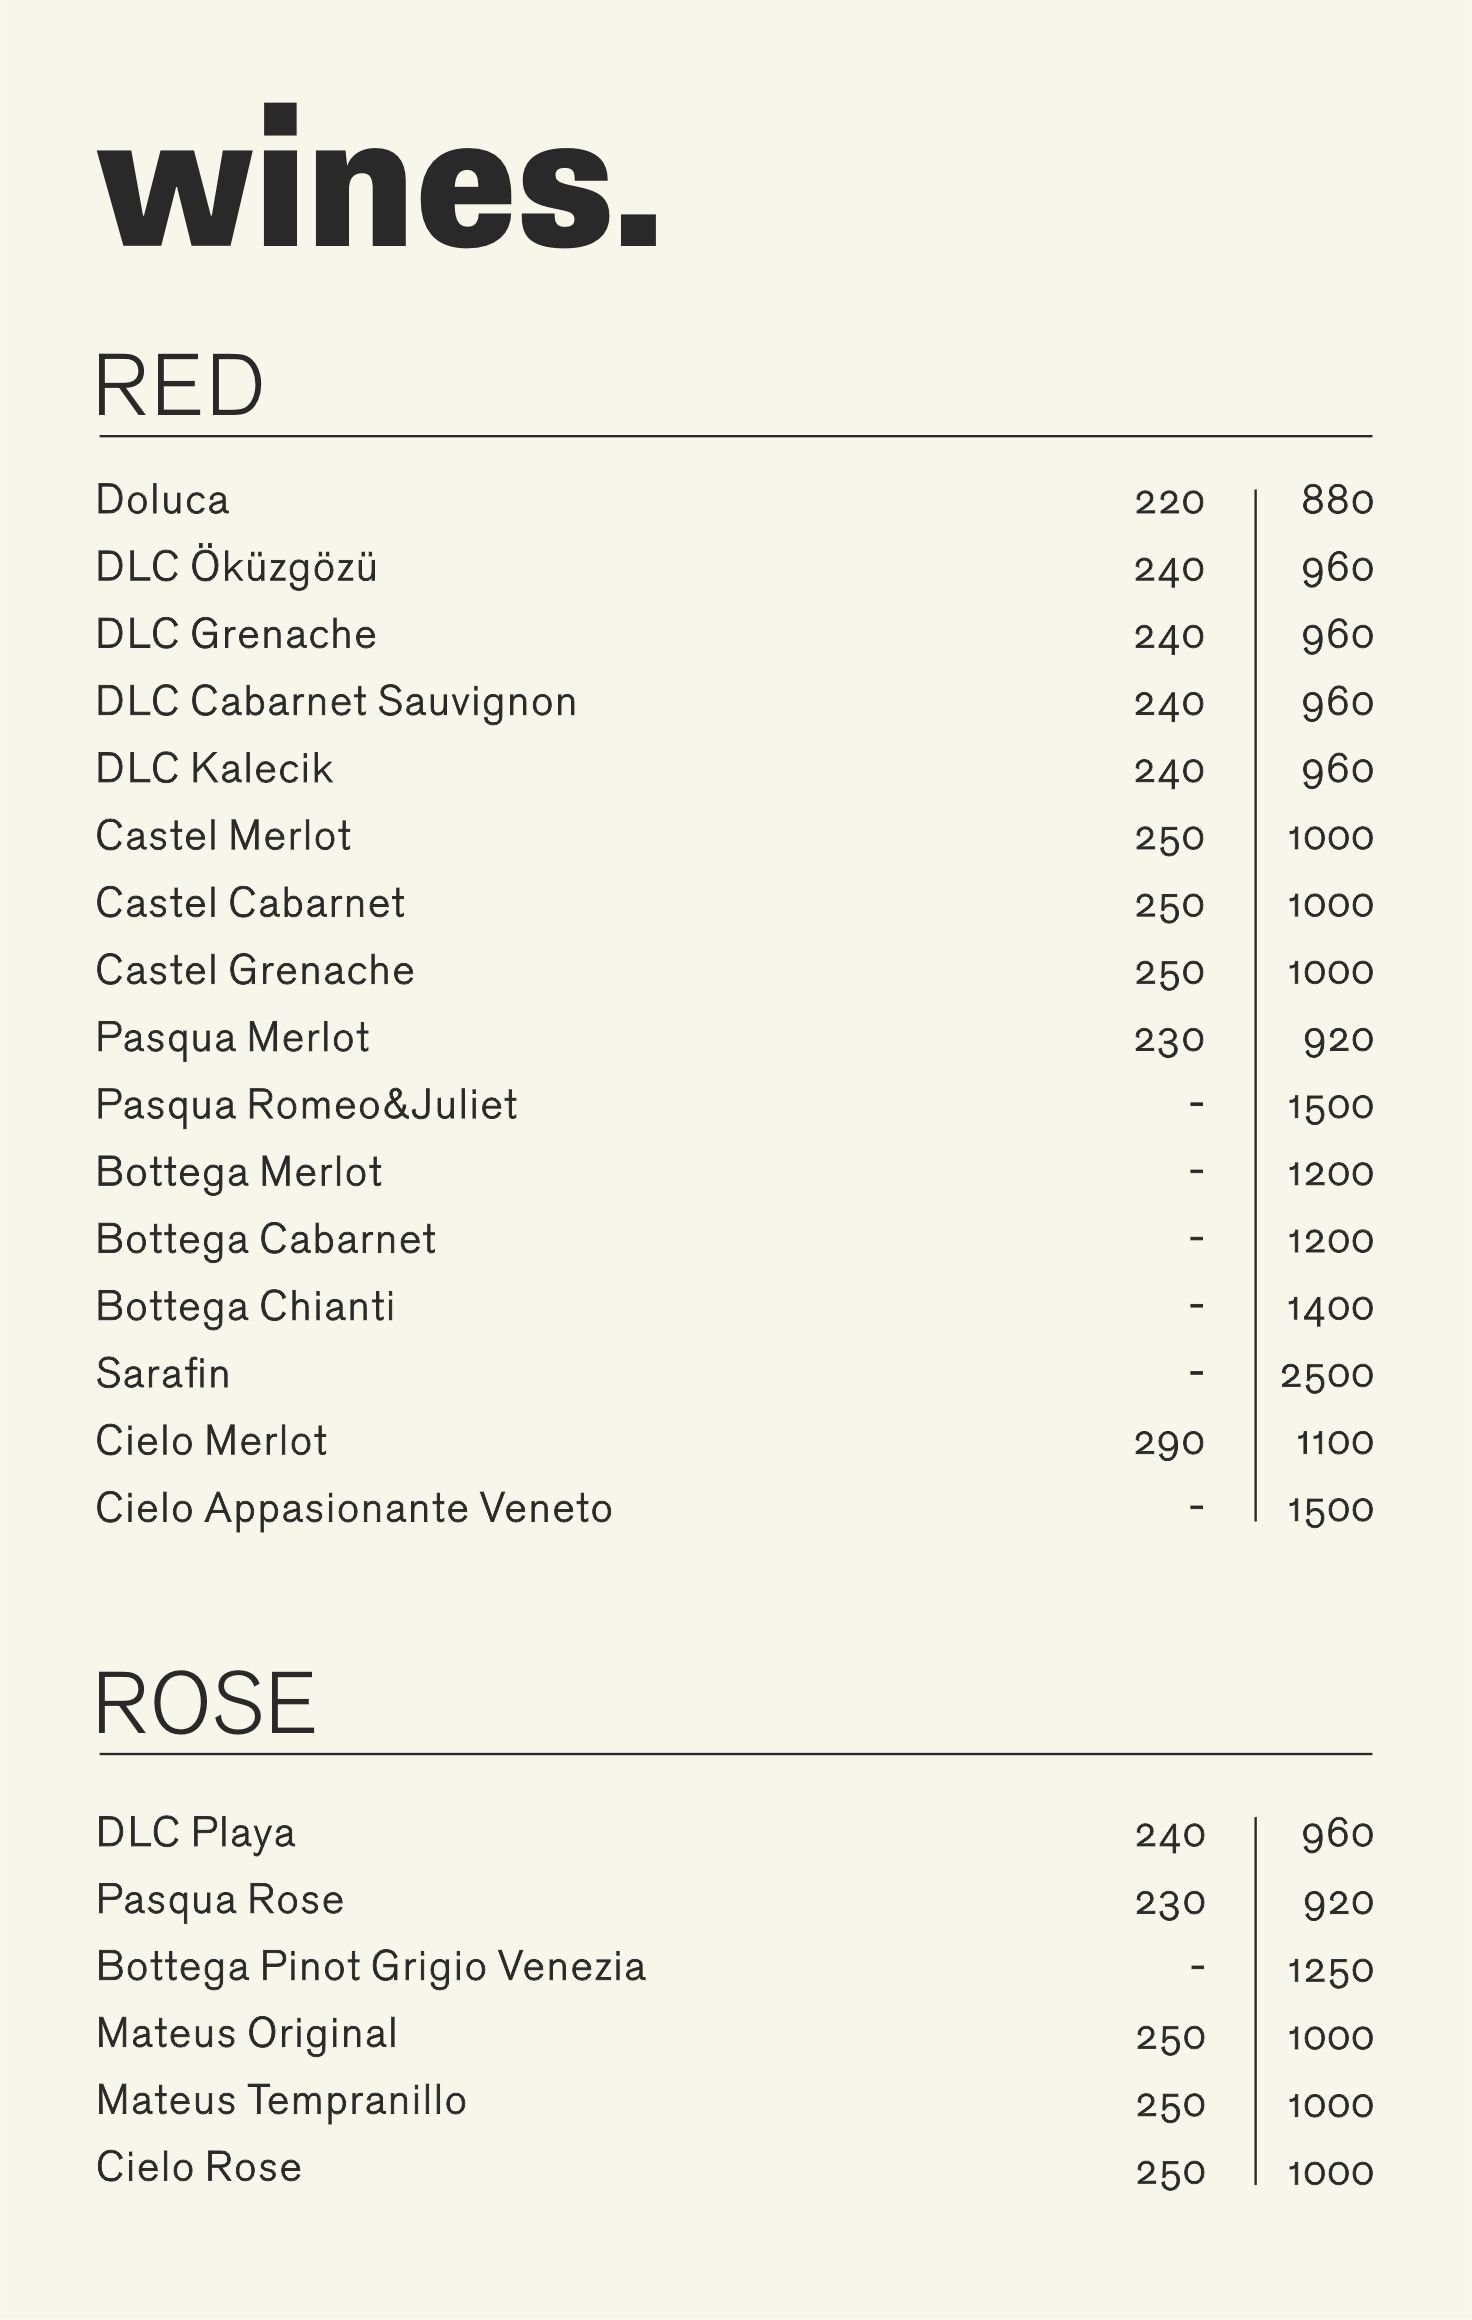Select the ROSE section heading
Image resolution: width=1472 pixels, height=2320 pixels.
205,1704
